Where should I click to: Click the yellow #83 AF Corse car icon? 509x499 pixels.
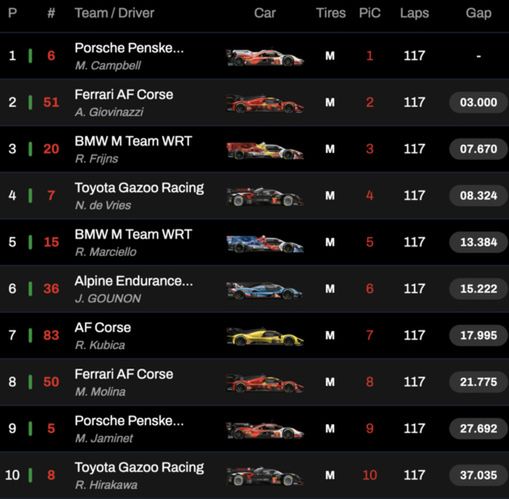pyautogui.click(x=265, y=337)
